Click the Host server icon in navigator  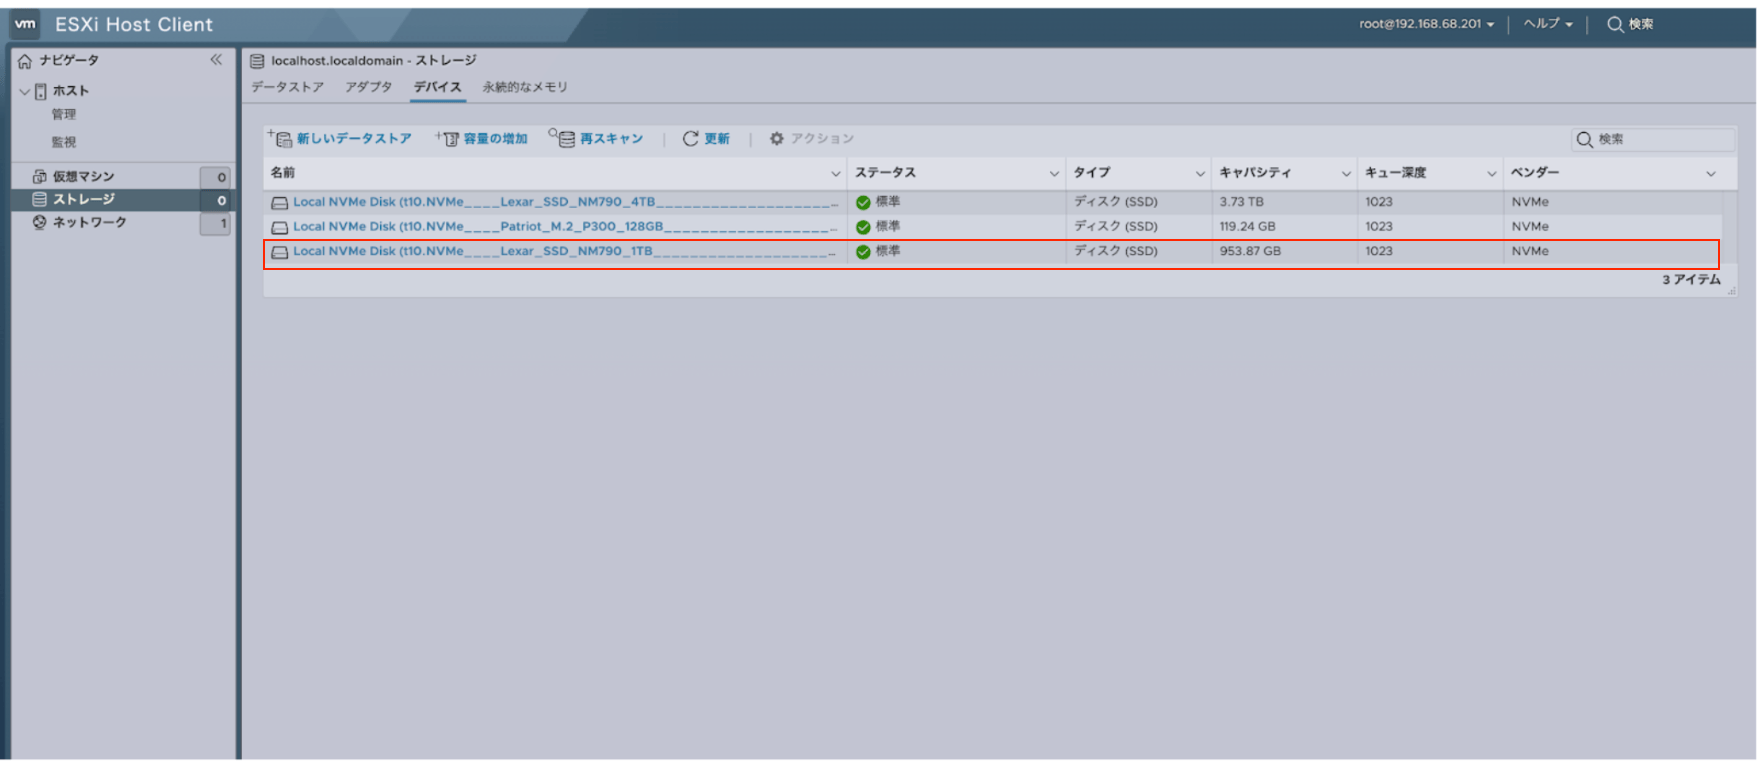tap(41, 91)
